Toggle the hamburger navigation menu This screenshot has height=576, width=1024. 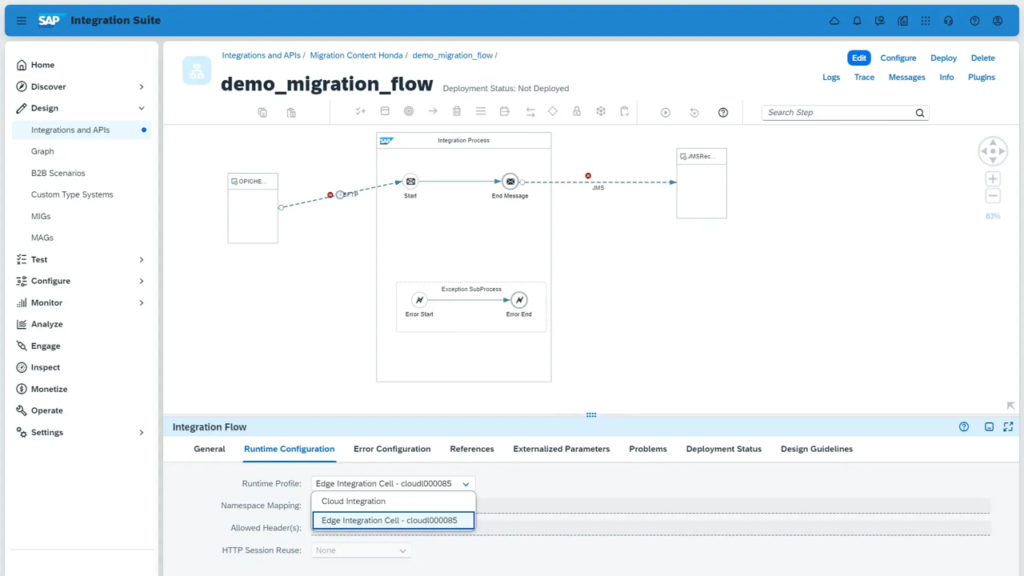(x=21, y=21)
